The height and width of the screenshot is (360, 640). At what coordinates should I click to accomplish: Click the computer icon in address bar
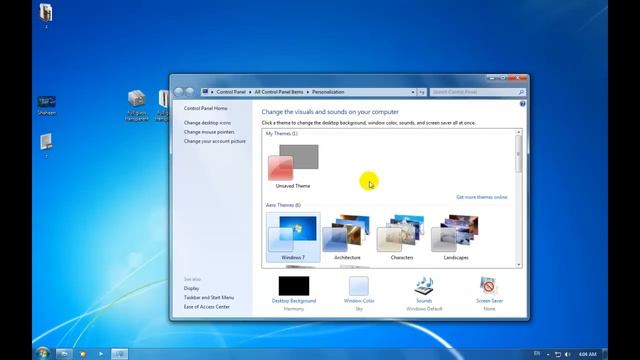pyautogui.click(x=205, y=92)
